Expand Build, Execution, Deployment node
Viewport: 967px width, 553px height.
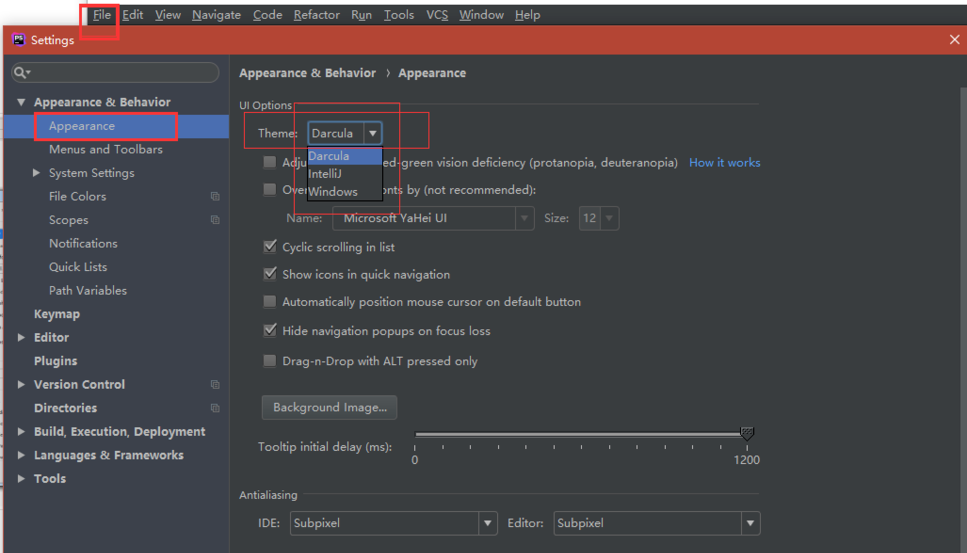(x=21, y=432)
